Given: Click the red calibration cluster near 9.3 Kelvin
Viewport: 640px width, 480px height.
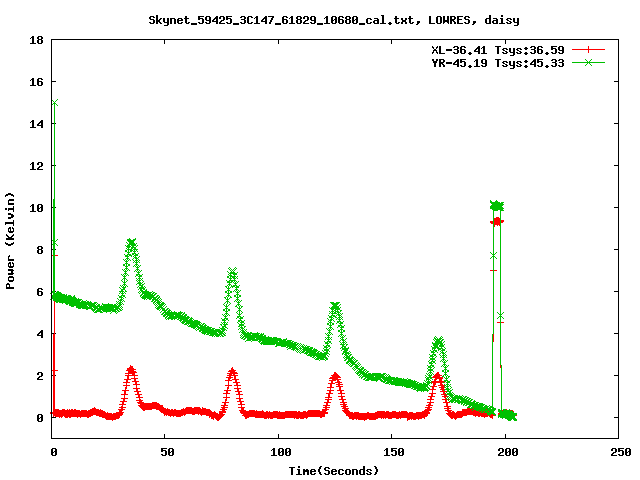Looking at the screenshot, I should coord(497,222).
